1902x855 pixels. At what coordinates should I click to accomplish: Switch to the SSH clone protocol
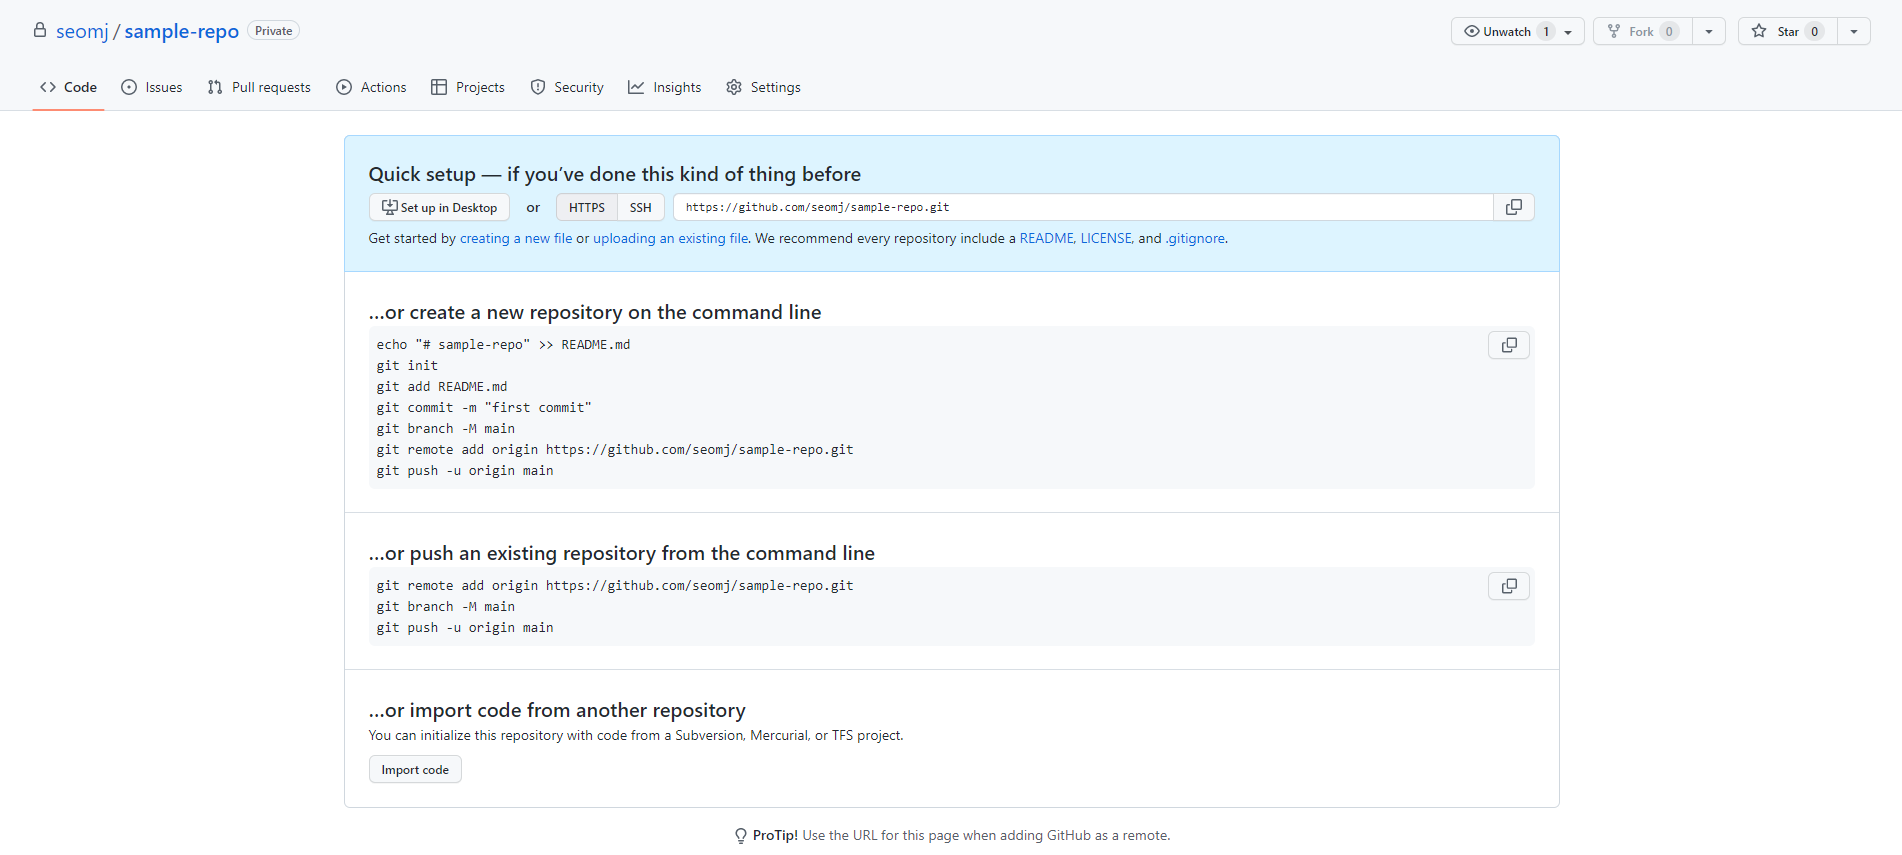(x=641, y=207)
